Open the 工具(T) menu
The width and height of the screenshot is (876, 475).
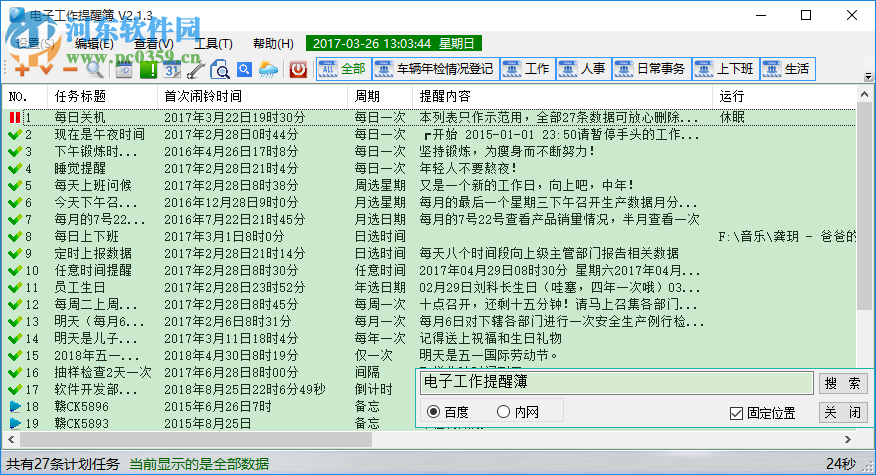213,44
